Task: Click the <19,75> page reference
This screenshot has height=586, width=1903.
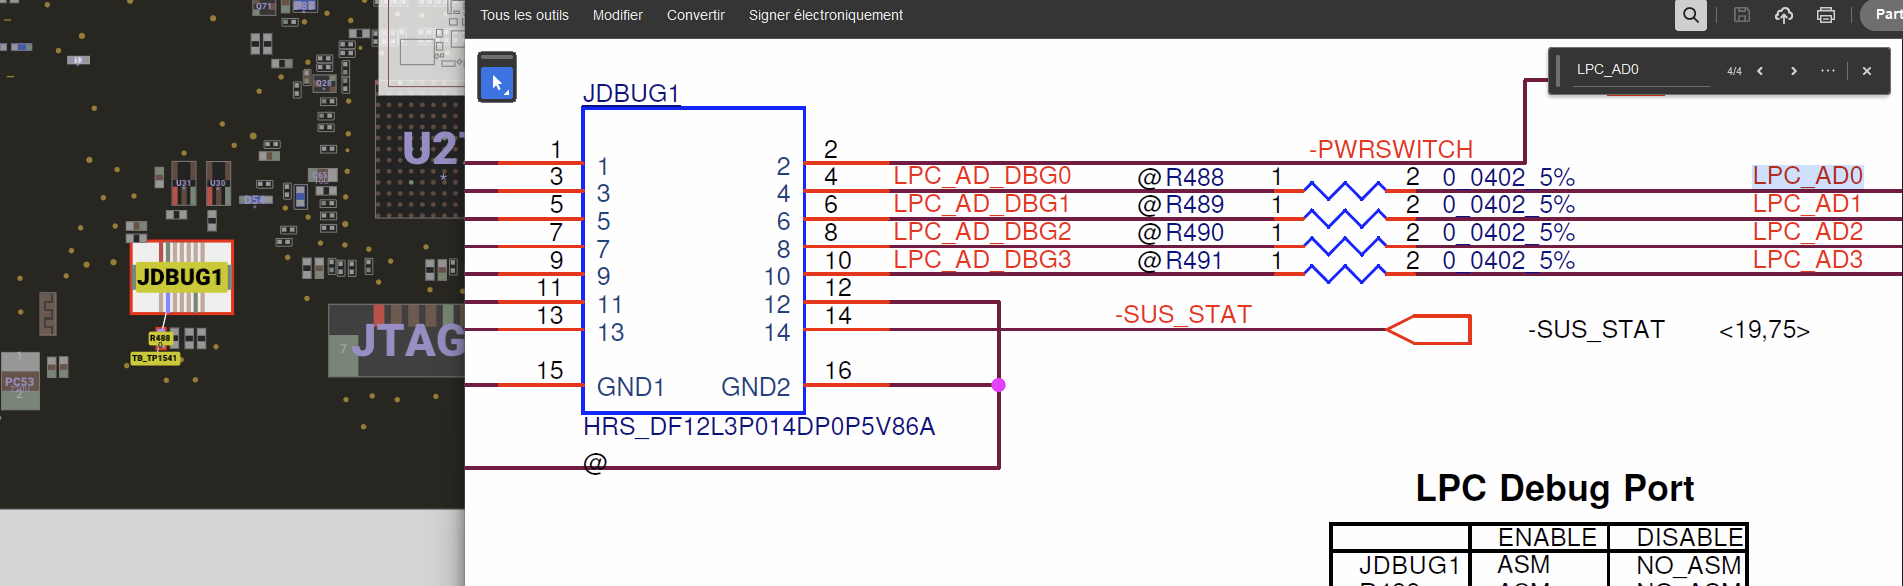Action: (x=1764, y=330)
